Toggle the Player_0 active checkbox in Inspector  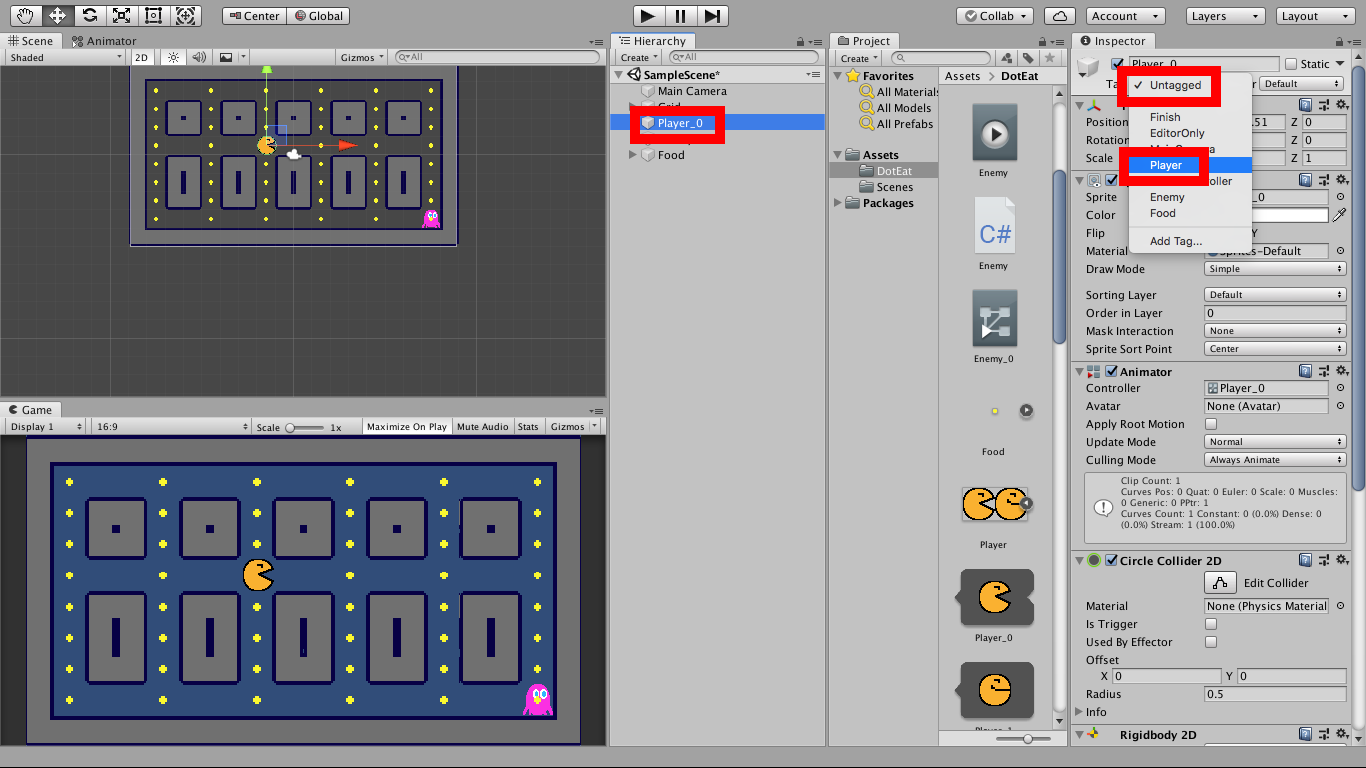(x=1117, y=64)
